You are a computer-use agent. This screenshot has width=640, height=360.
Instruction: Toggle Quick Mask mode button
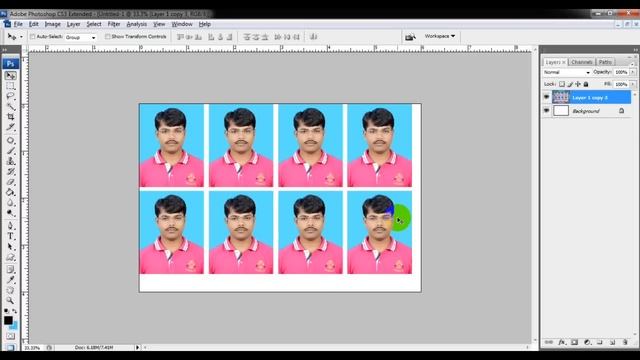(10, 336)
